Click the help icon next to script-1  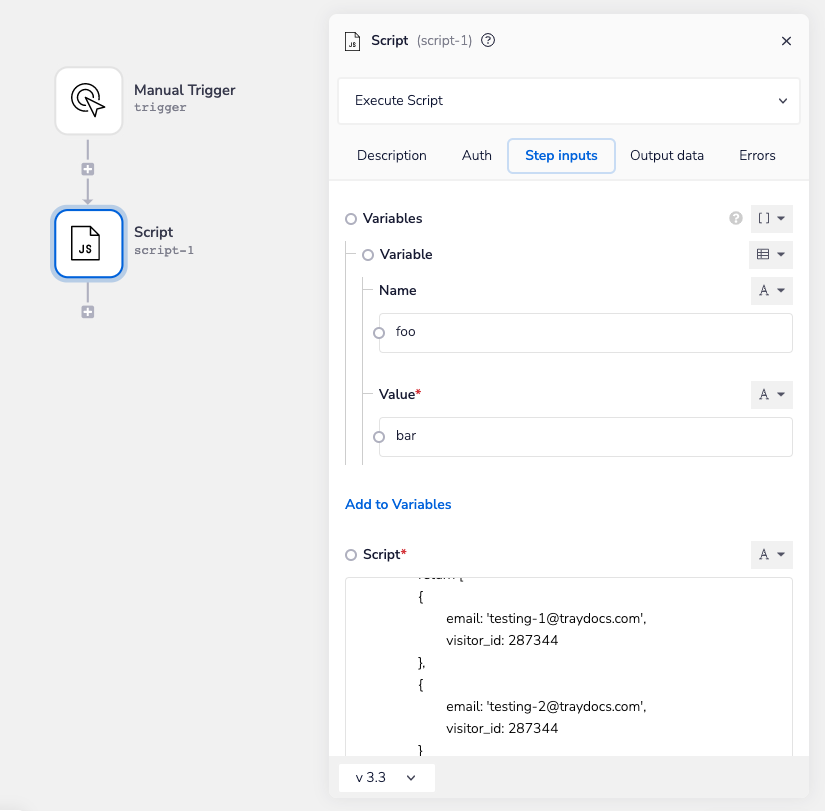pyautogui.click(x=488, y=41)
